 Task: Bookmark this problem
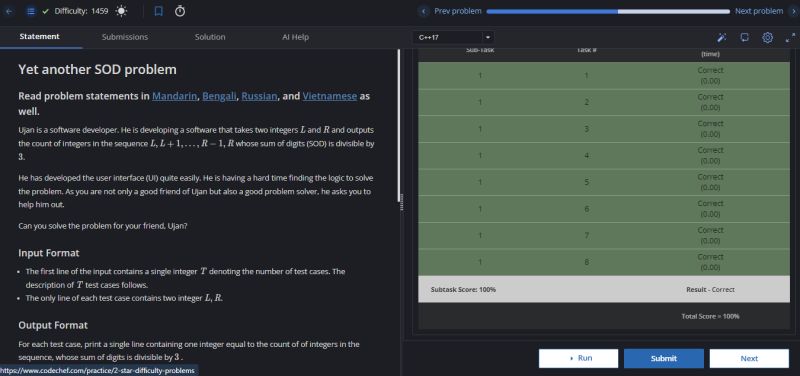click(159, 11)
